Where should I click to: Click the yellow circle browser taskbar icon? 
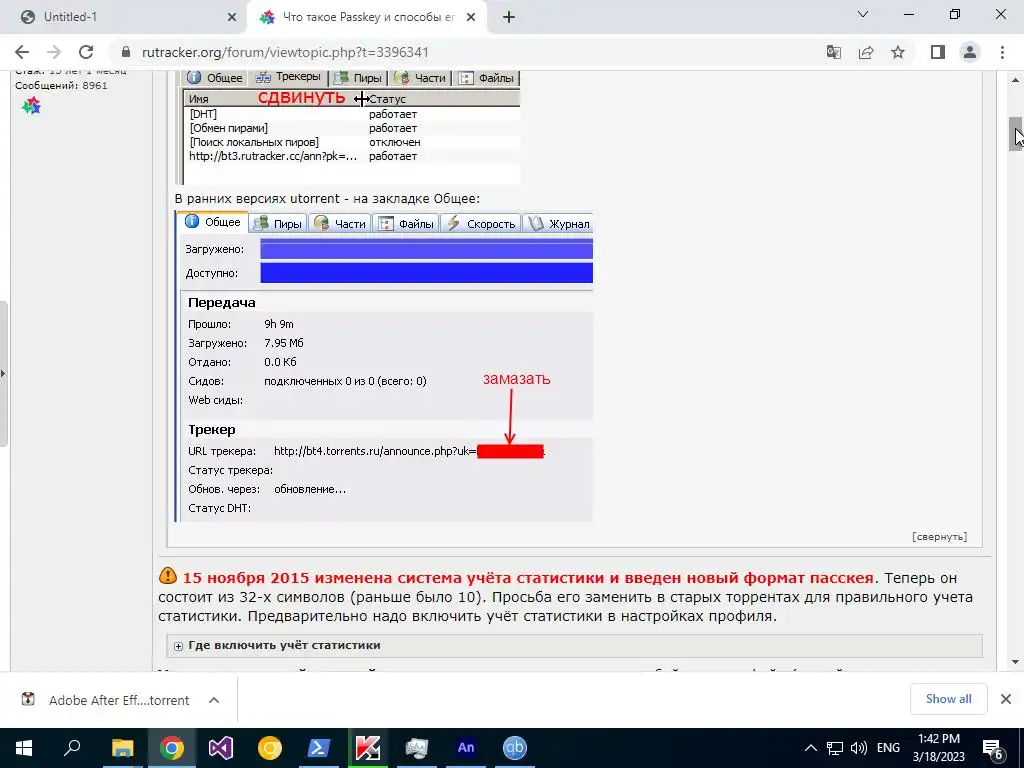(x=270, y=748)
